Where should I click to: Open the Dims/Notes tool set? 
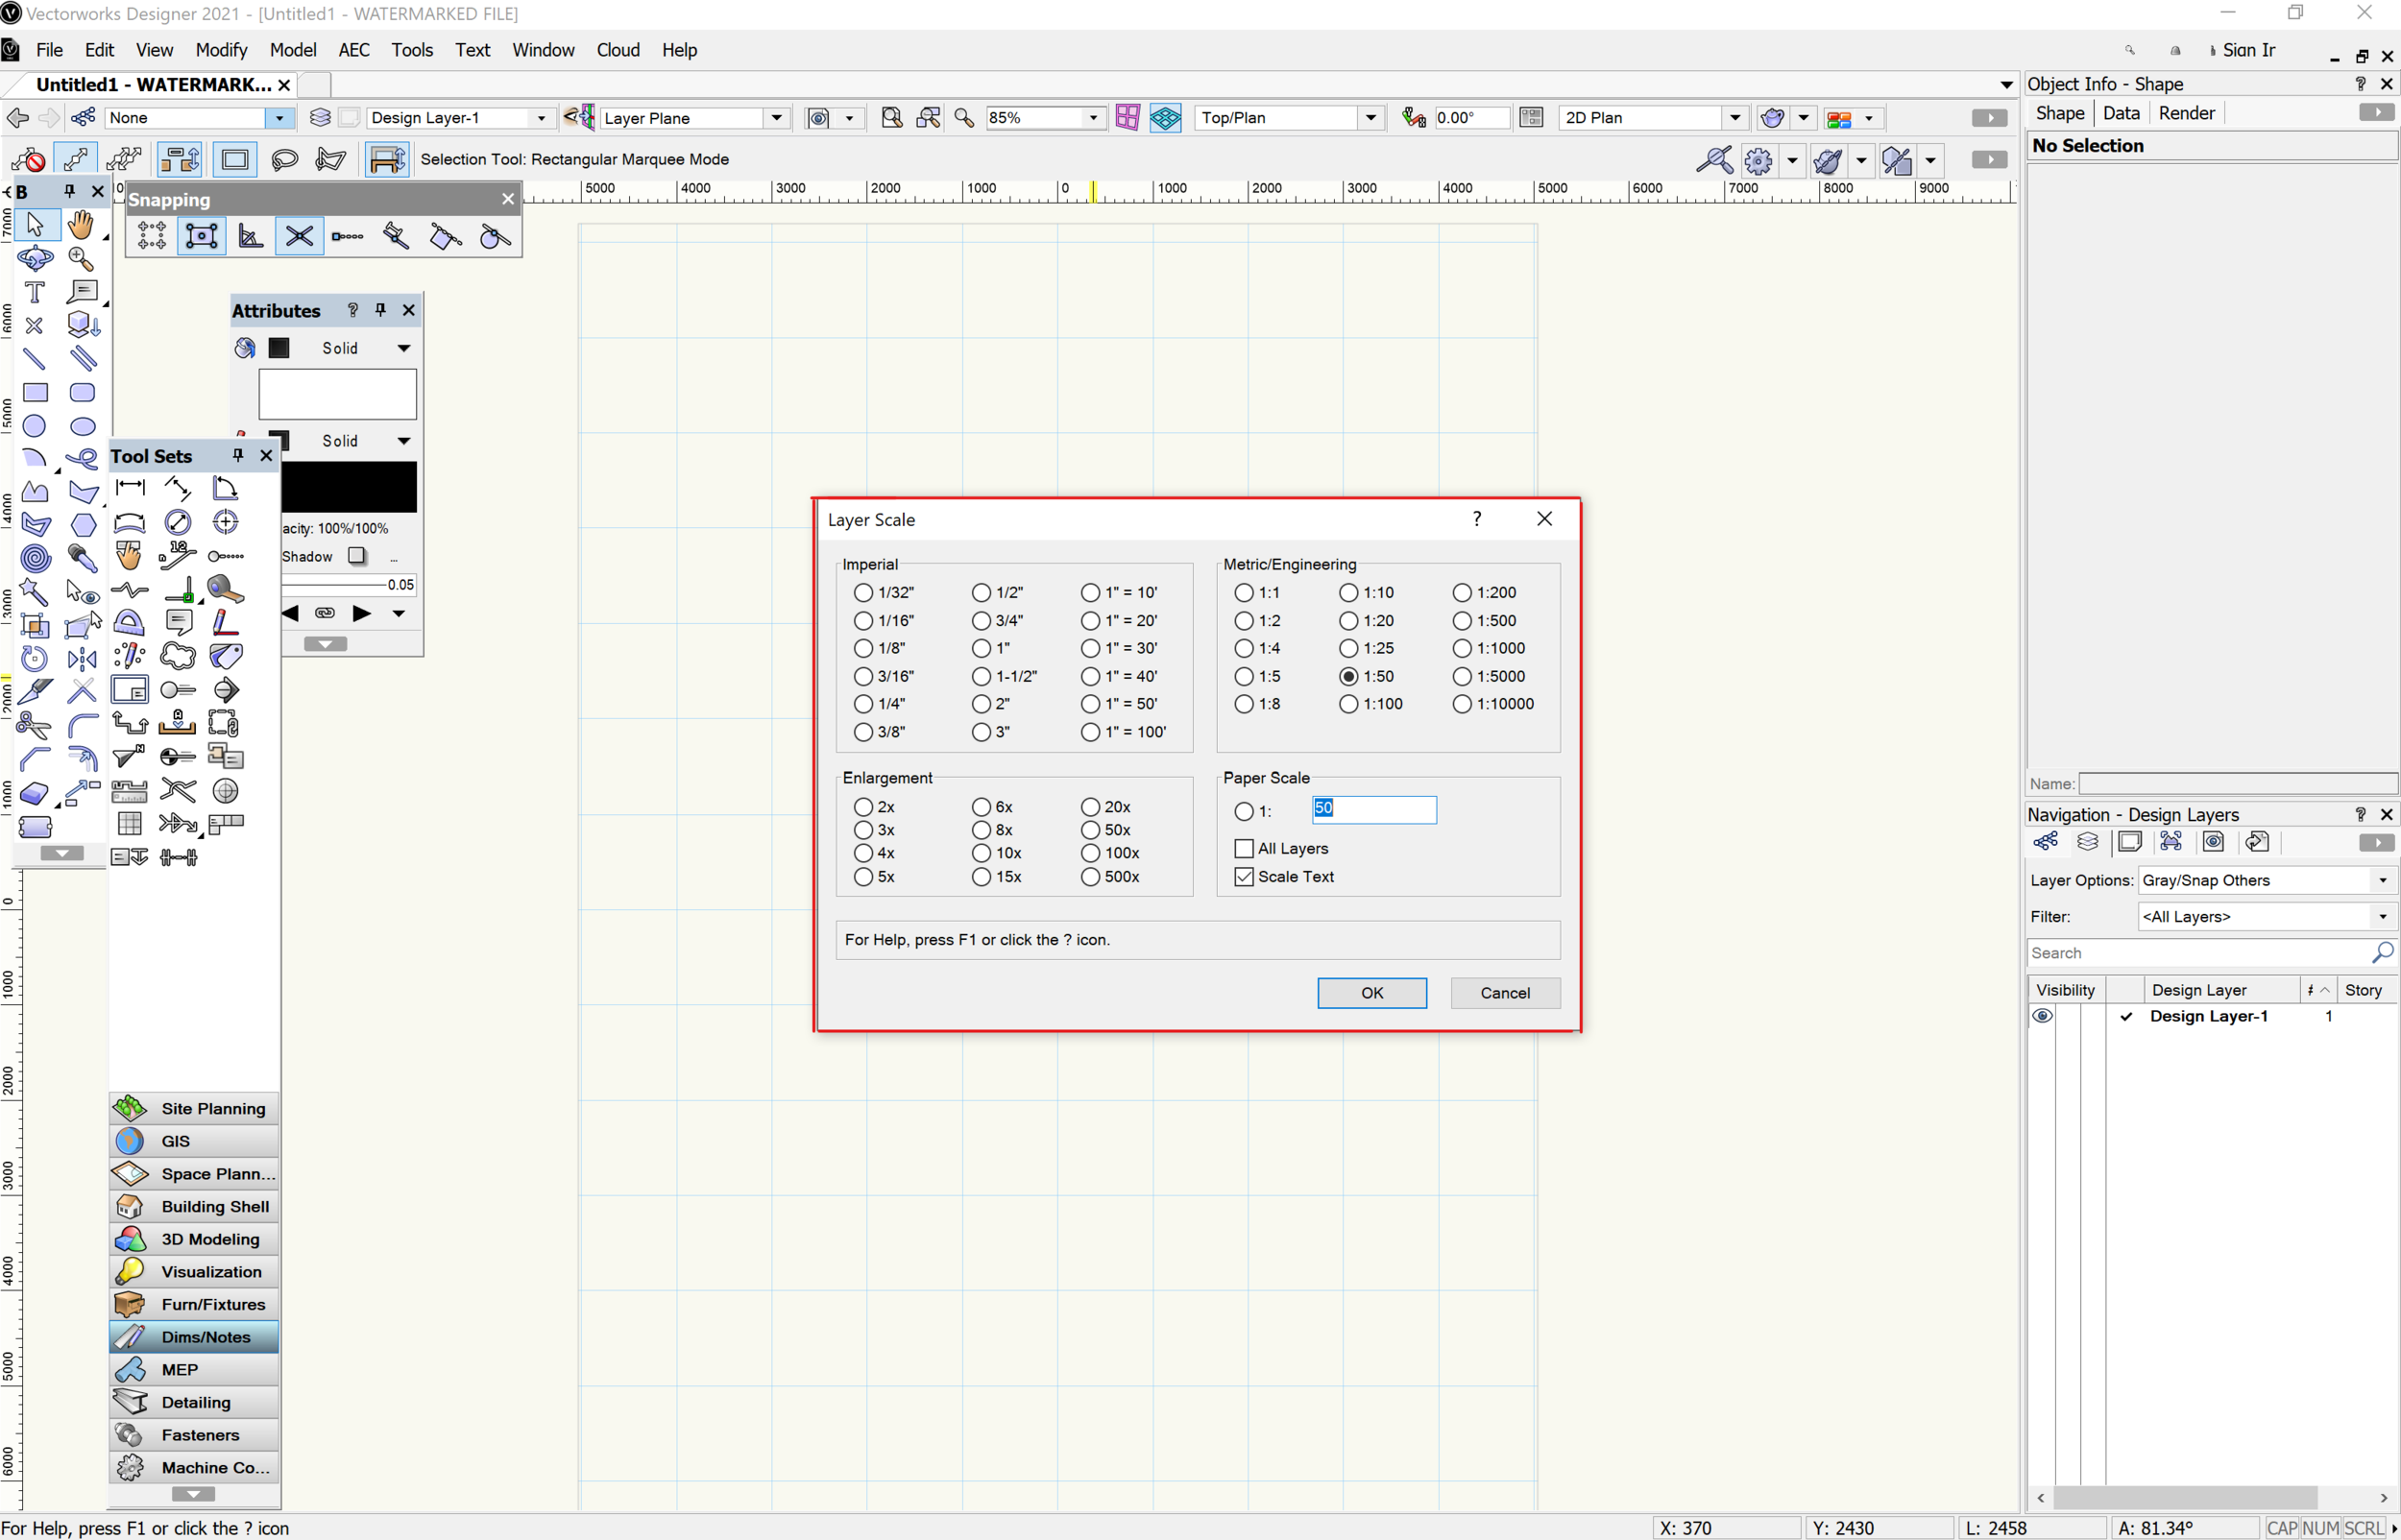coord(194,1336)
